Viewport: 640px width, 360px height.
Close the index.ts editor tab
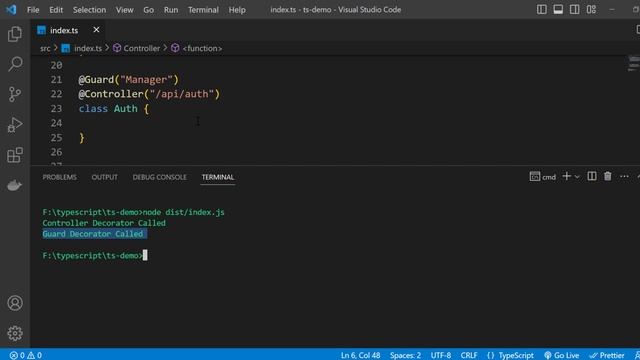point(96,30)
